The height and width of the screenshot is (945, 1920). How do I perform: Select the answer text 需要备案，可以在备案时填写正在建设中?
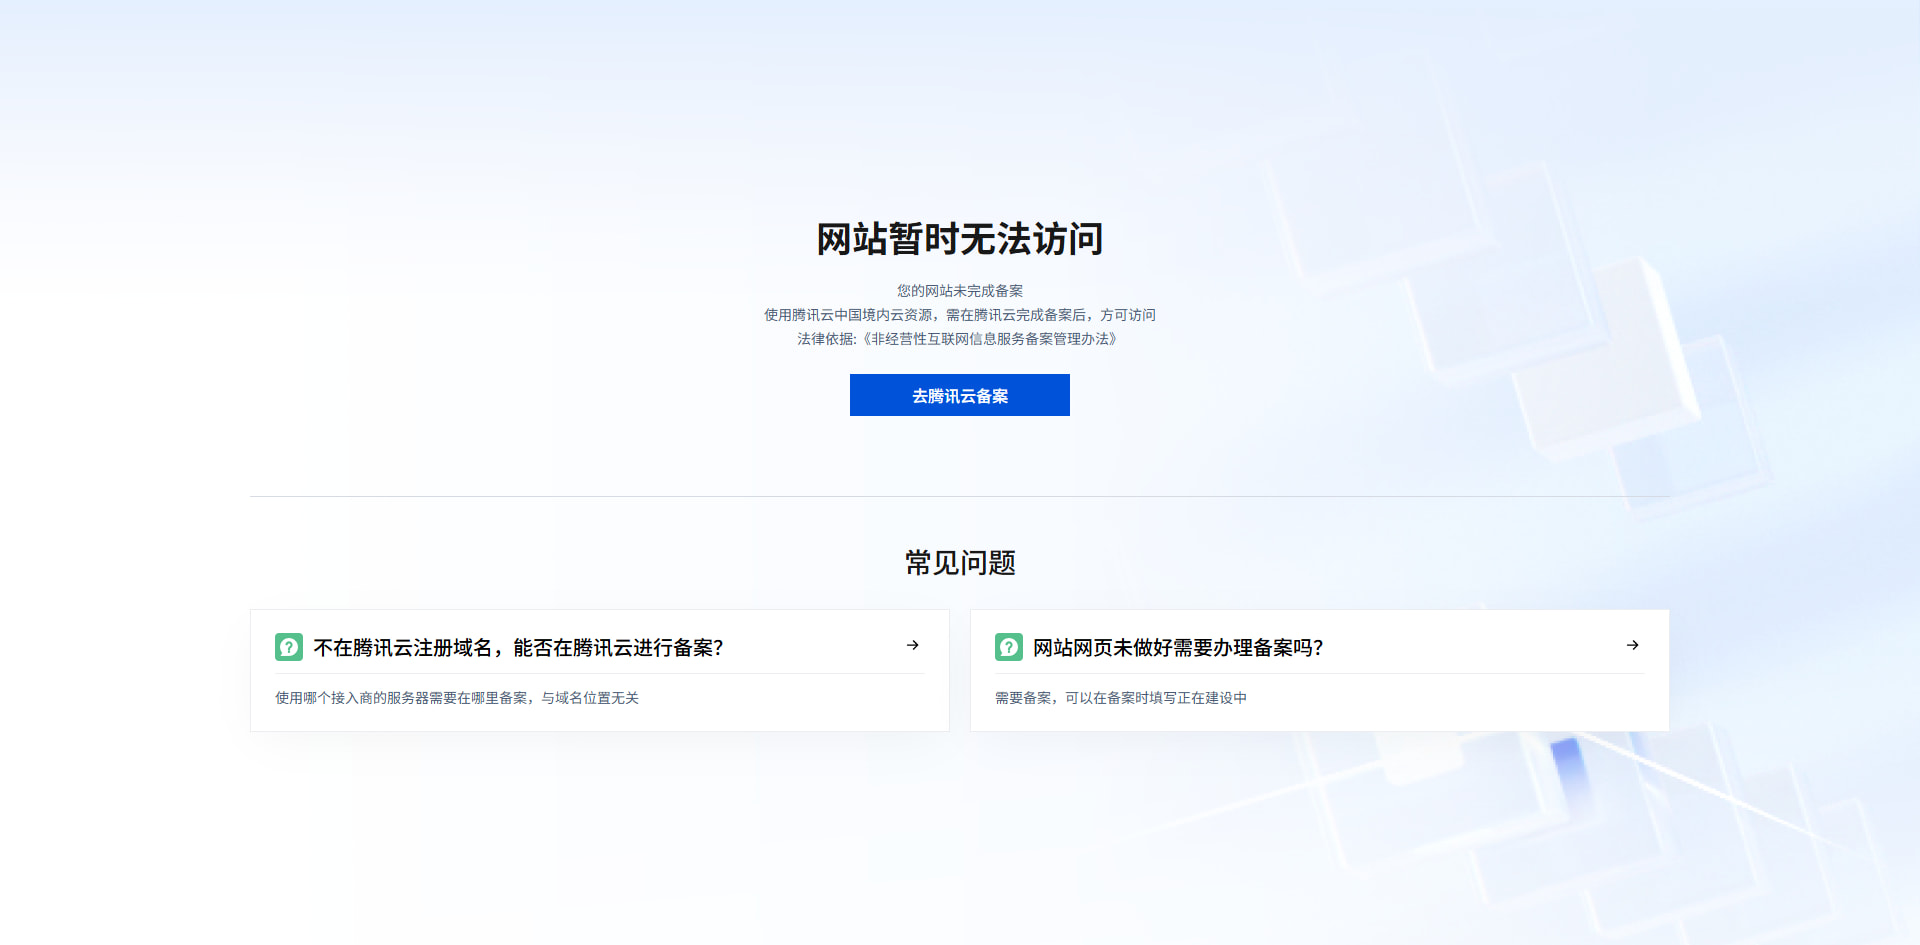pyautogui.click(x=1121, y=698)
